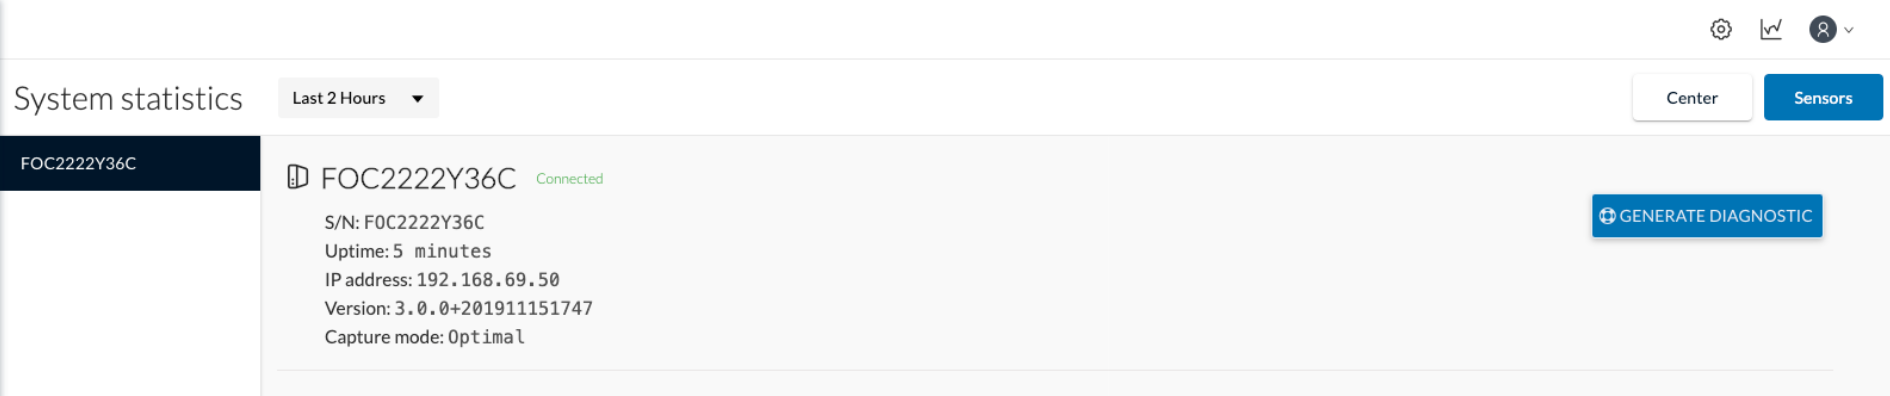Click the Uptime 5 minutes value
Viewport: 1890px width, 396px height.
tap(442, 251)
